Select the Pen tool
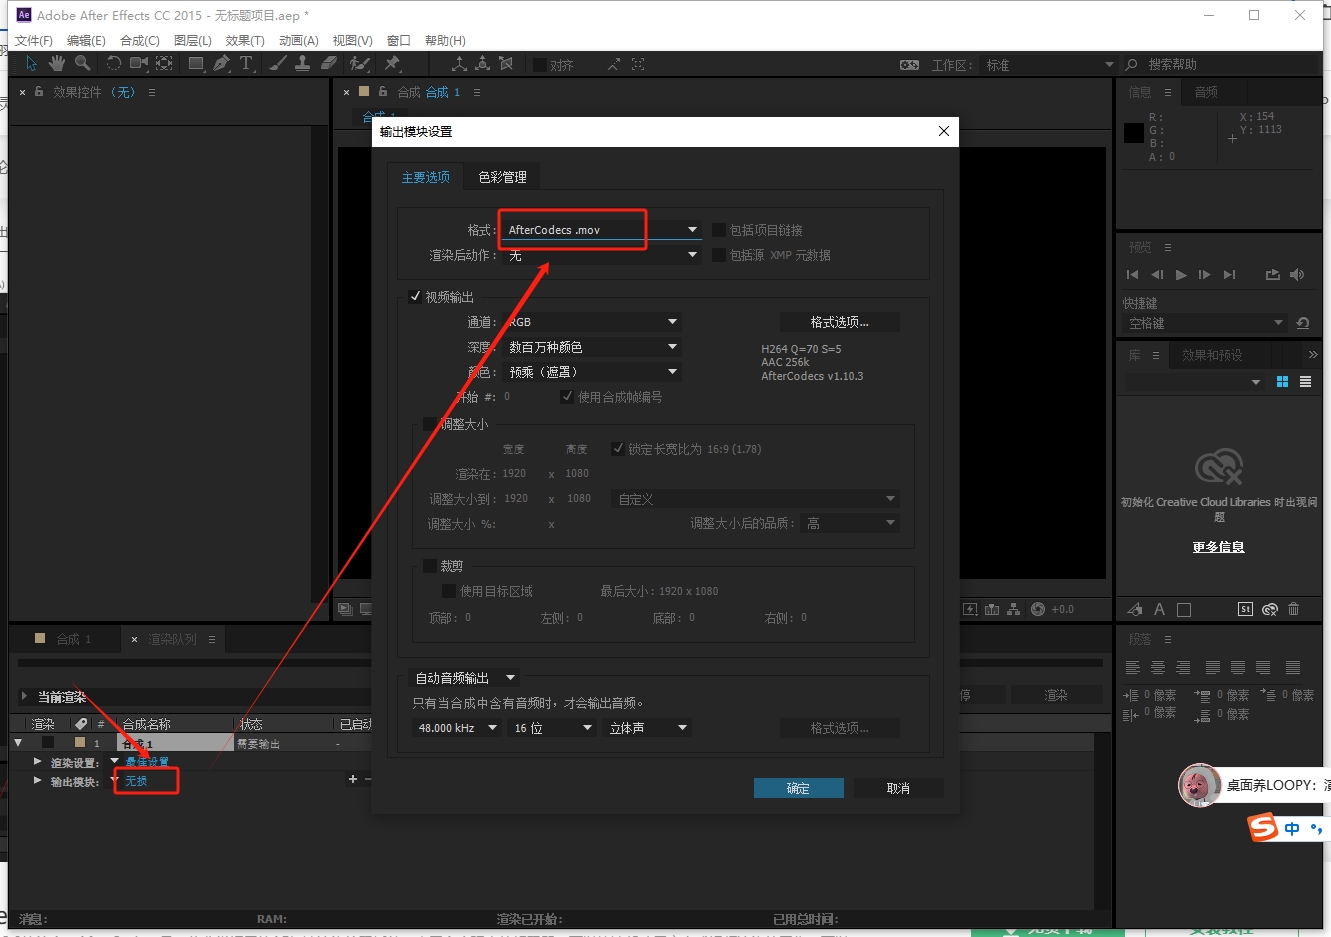This screenshot has width=1331, height=937. point(221,64)
